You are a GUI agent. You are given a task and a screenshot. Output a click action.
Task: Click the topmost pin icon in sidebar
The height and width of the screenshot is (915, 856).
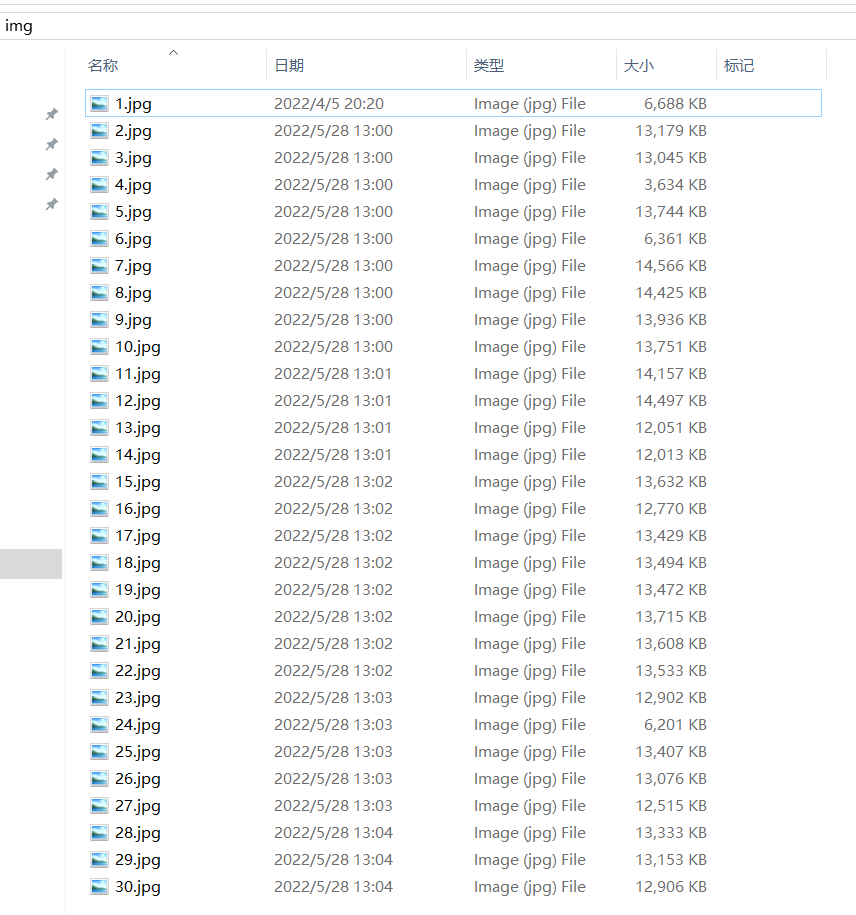click(52, 115)
